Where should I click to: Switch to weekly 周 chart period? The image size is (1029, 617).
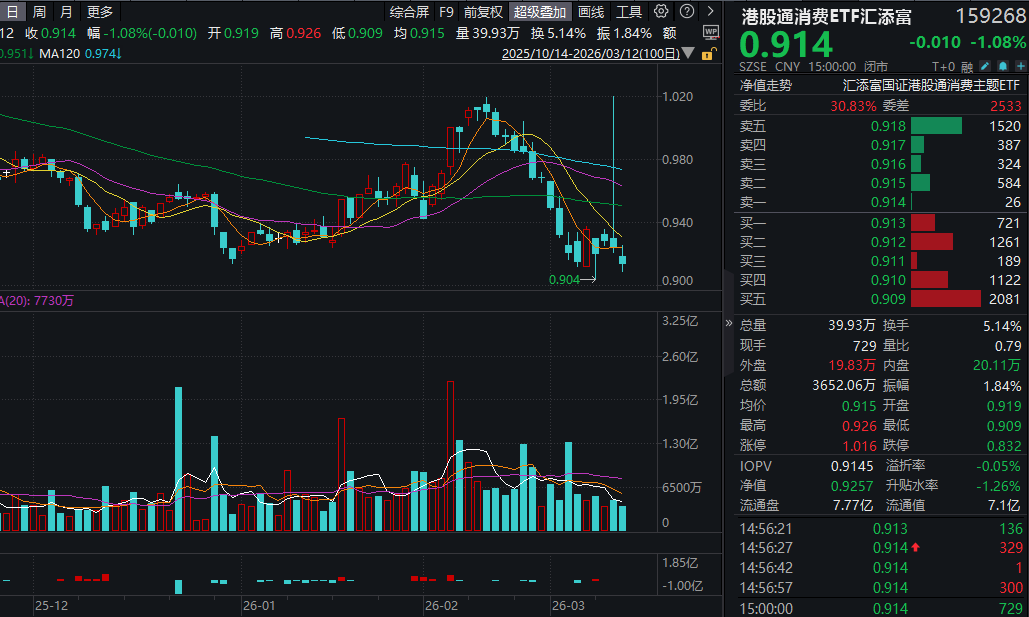click(39, 12)
